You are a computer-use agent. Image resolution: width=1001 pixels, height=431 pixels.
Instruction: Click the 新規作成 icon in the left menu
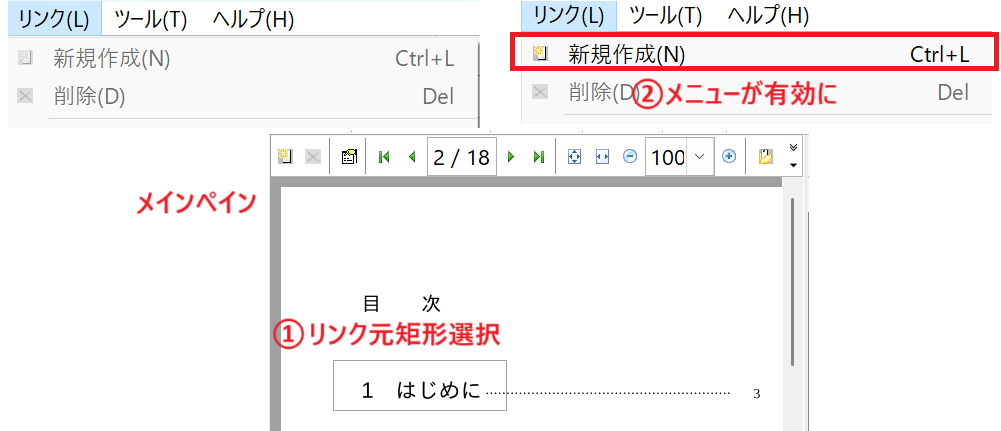coord(25,59)
